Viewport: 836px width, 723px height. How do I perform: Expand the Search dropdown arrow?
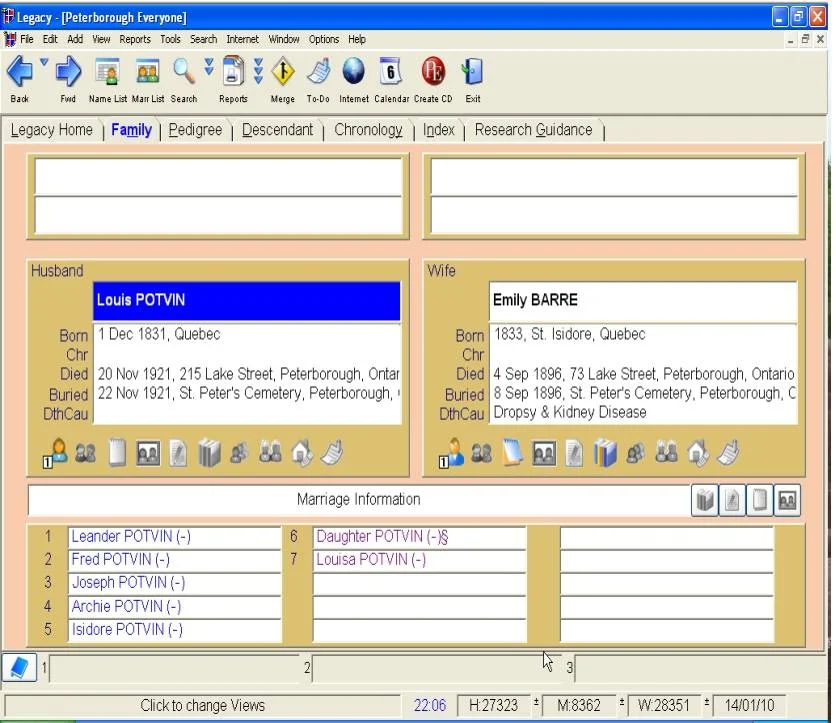point(209,66)
